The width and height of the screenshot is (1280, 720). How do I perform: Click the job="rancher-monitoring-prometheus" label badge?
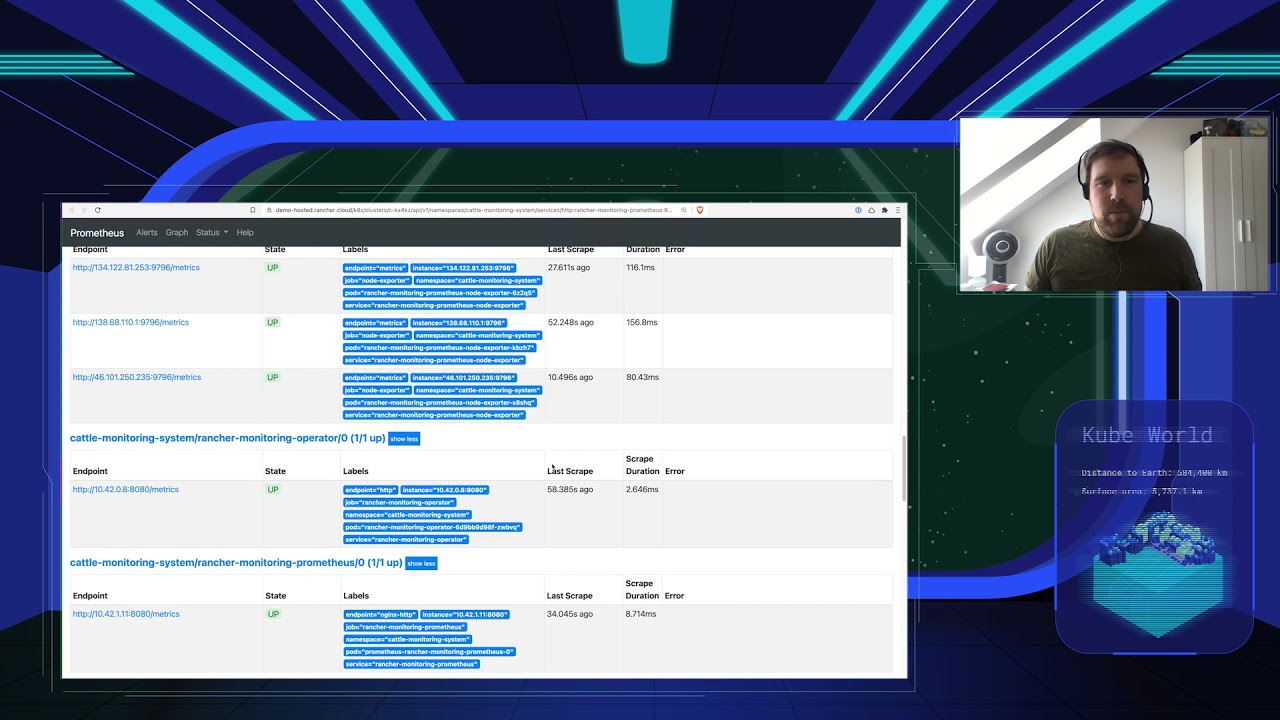point(404,627)
